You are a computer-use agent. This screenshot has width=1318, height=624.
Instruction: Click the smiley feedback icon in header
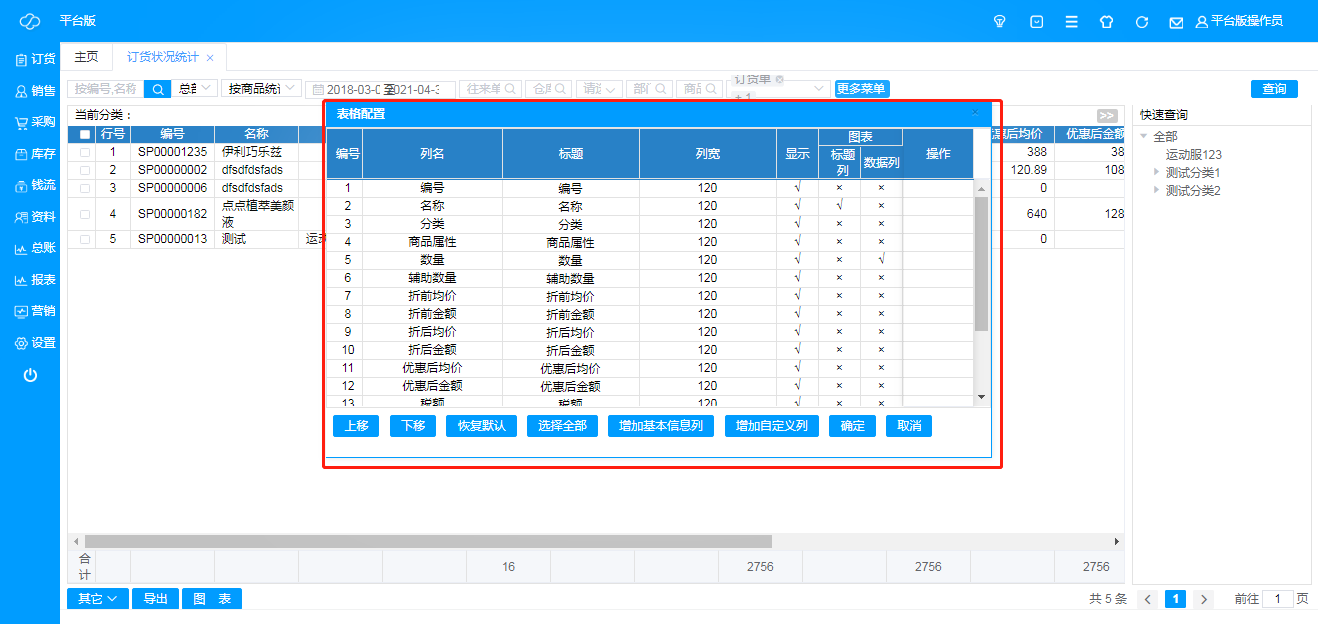tap(1036, 21)
